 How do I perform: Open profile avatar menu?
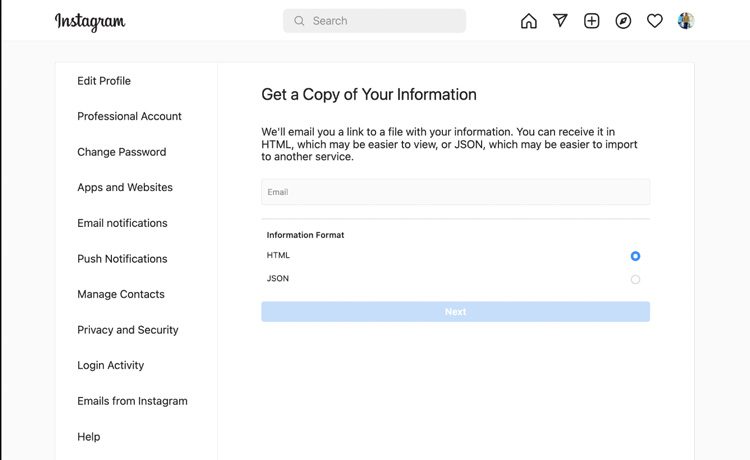(x=686, y=21)
